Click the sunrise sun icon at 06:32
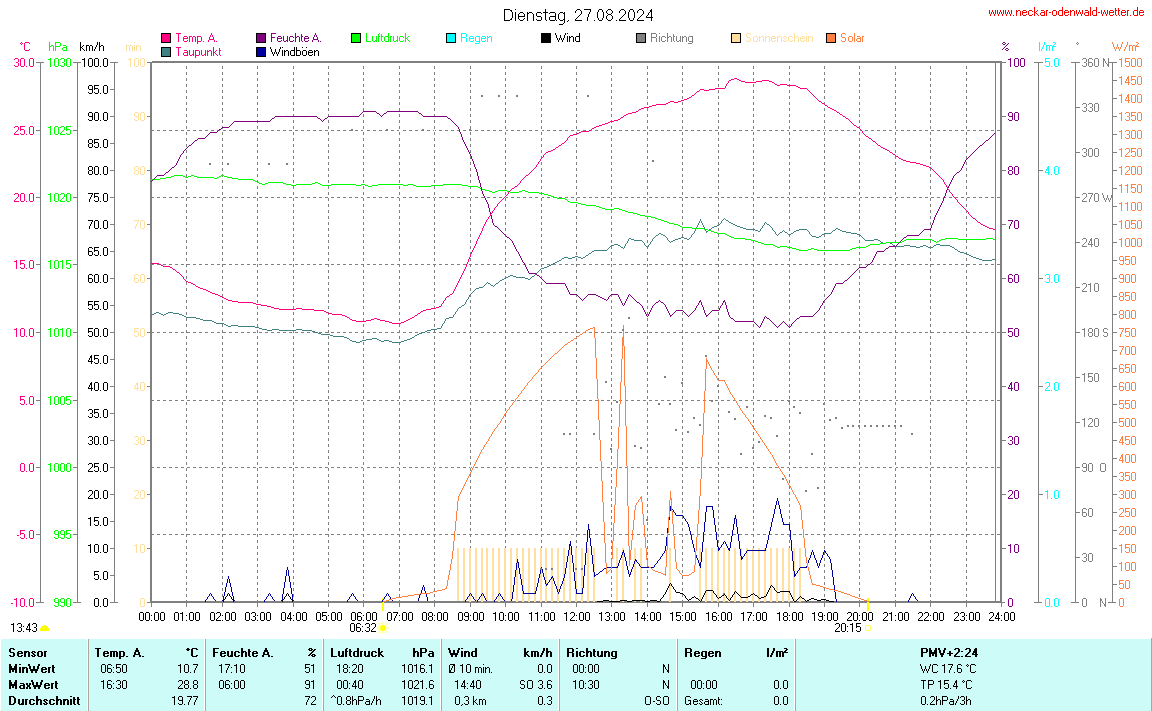This screenshot has height=711, width=1152. (x=383, y=628)
